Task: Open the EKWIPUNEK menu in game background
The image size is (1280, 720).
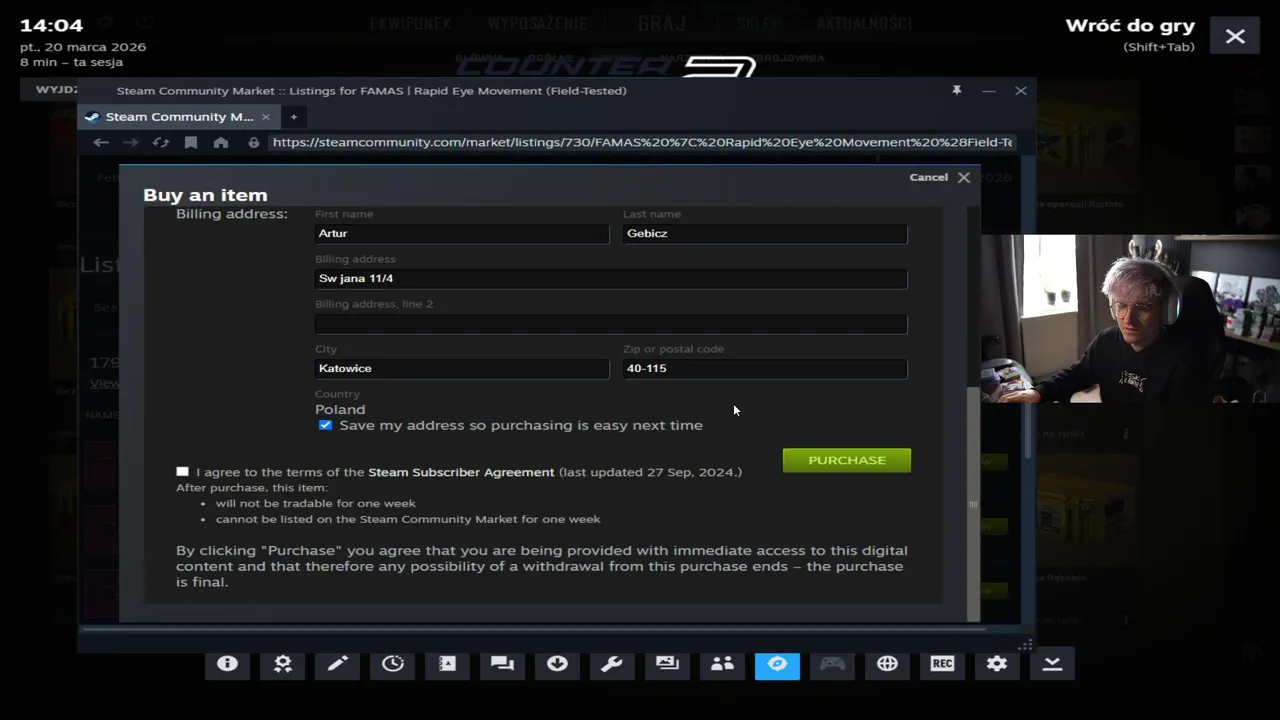Action: point(410,23)
